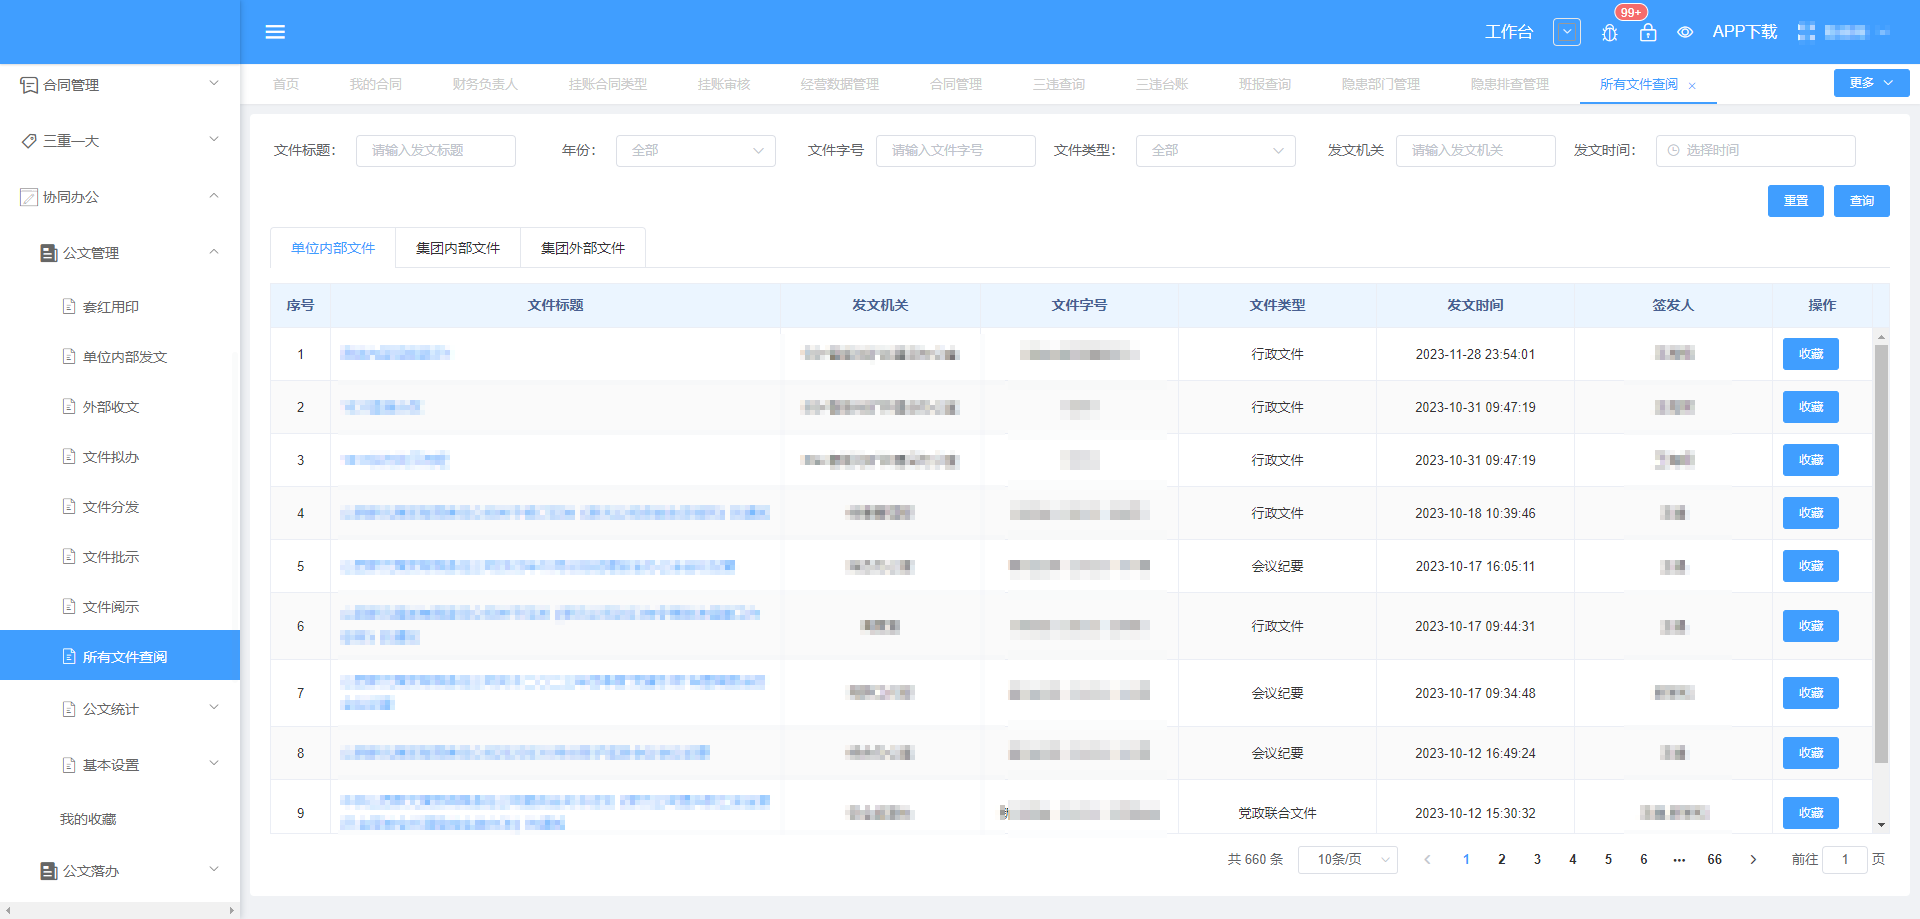Switch to the 财务负责人 tab
Screen dimensions: 1920x919
click(x=485, y=84)
